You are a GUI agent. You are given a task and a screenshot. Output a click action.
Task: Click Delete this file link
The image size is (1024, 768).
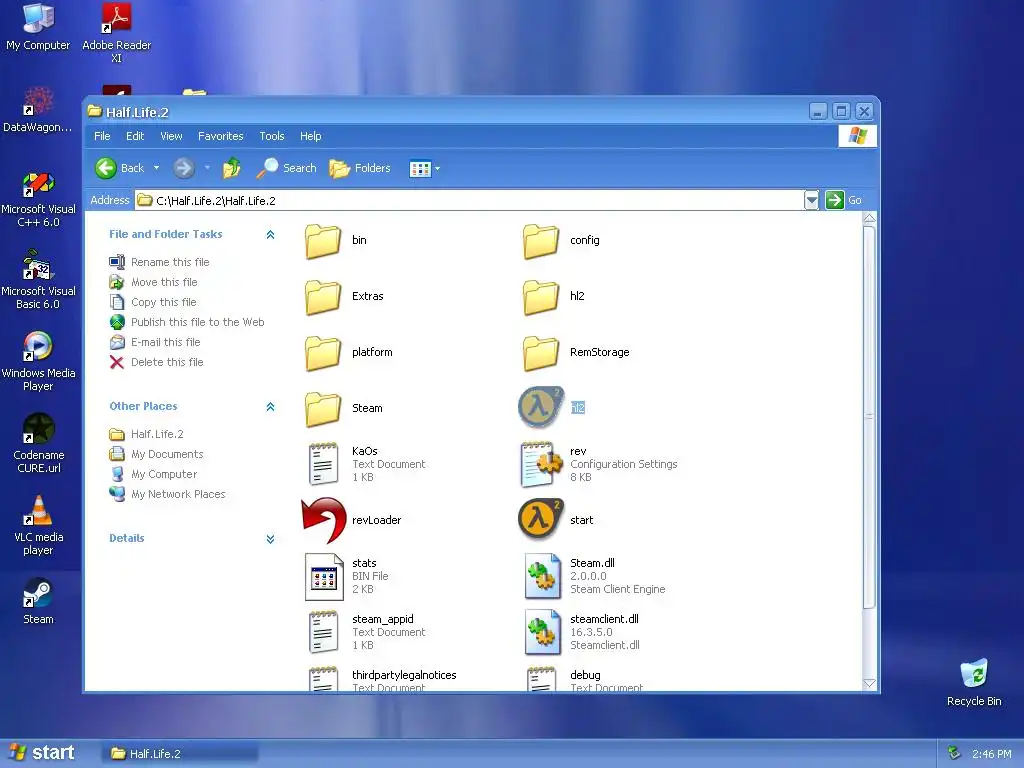click(167, 362)
